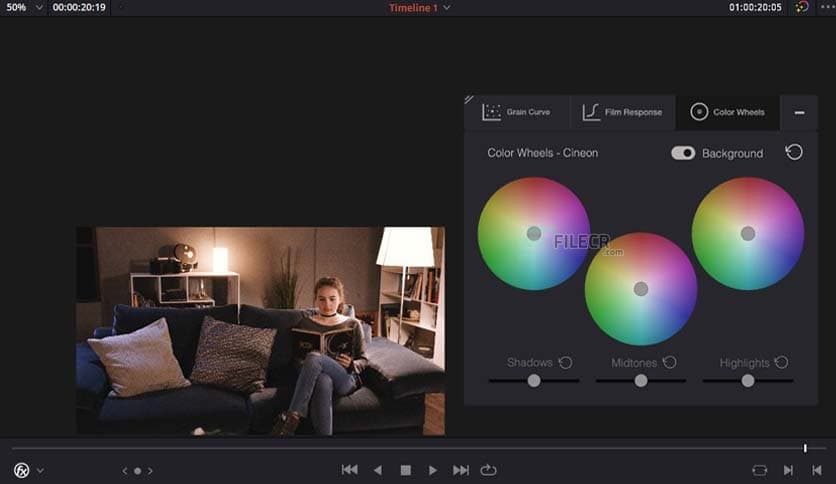
Task: Click the Midtones slider handle
Action: tap(641, 381)
